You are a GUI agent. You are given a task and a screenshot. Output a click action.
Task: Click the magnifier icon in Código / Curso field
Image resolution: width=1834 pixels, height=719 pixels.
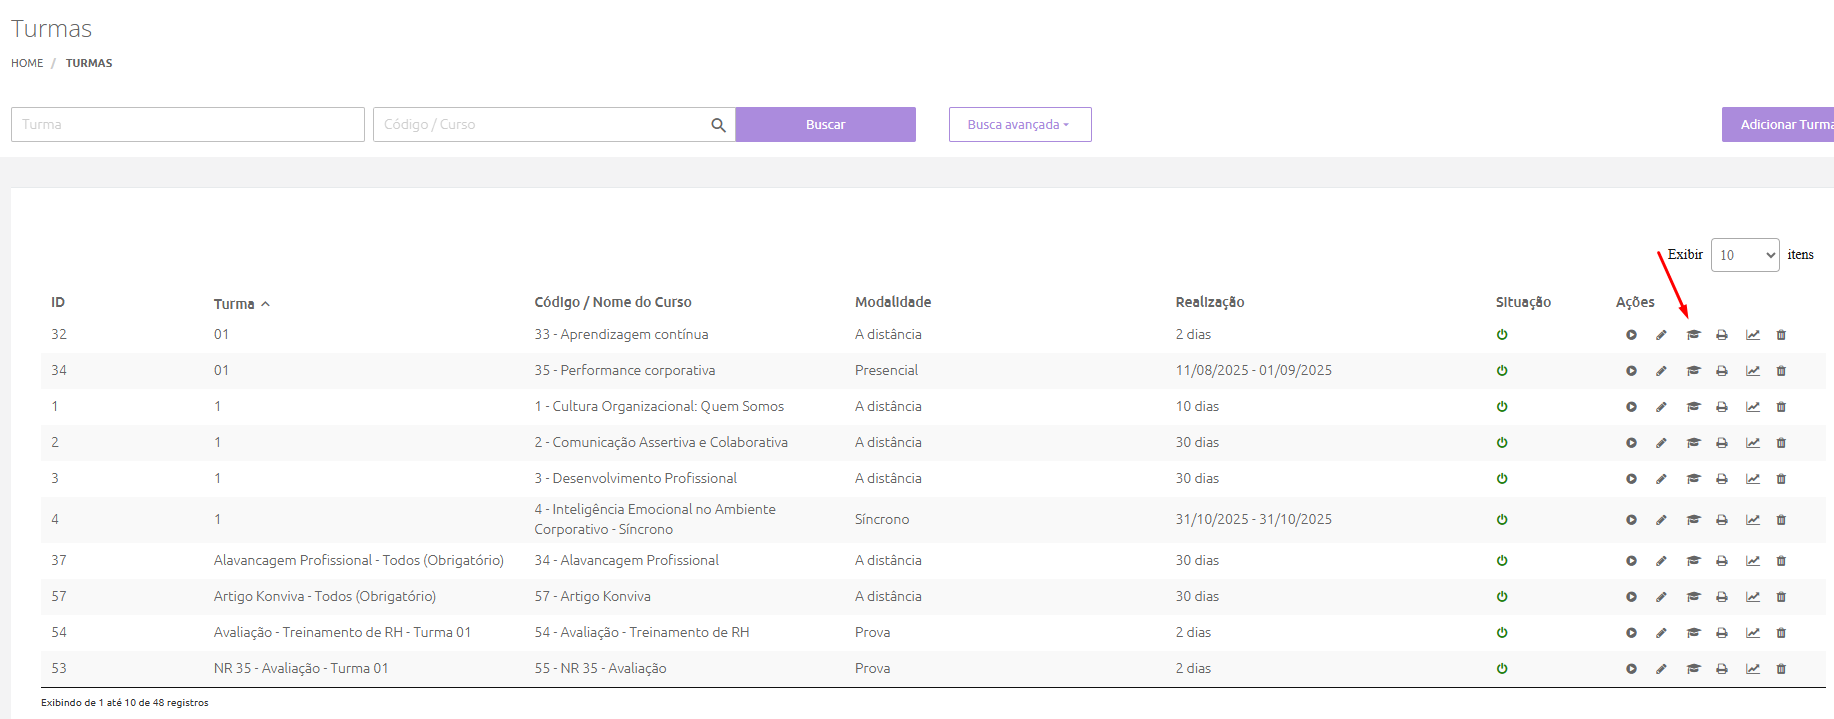click(718, 125)
